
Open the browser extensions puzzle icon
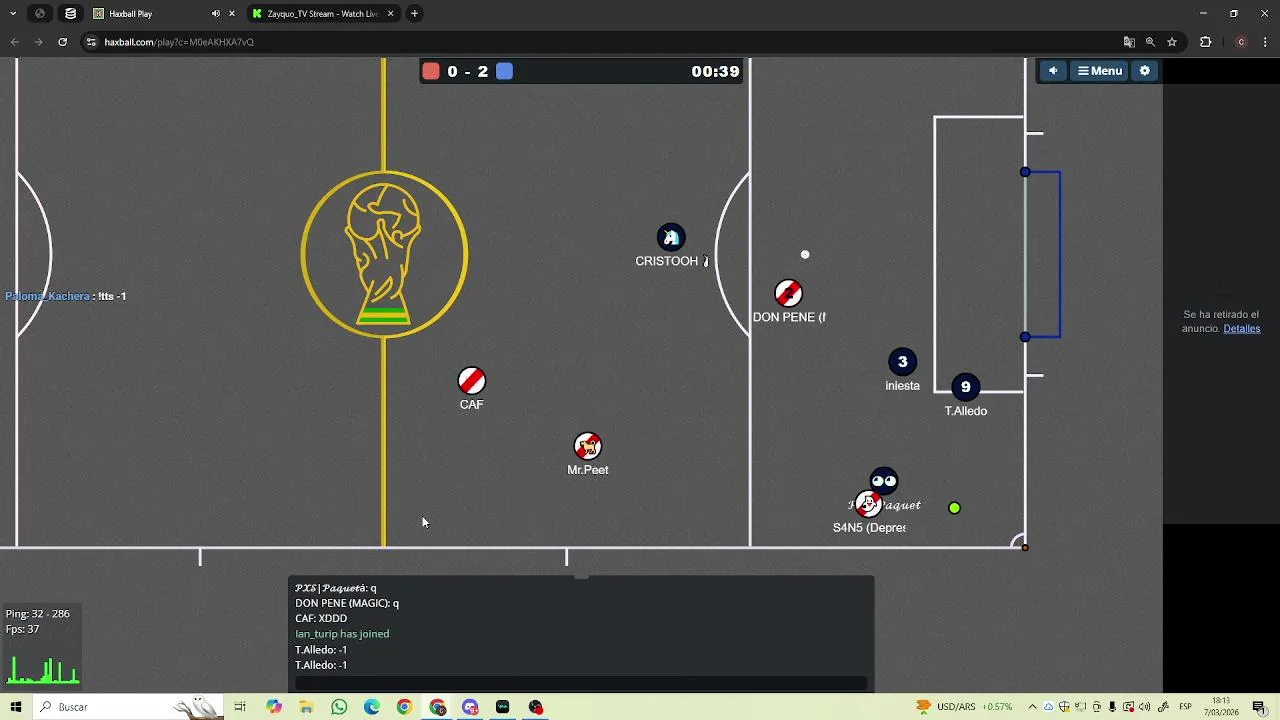(1205, 42)
